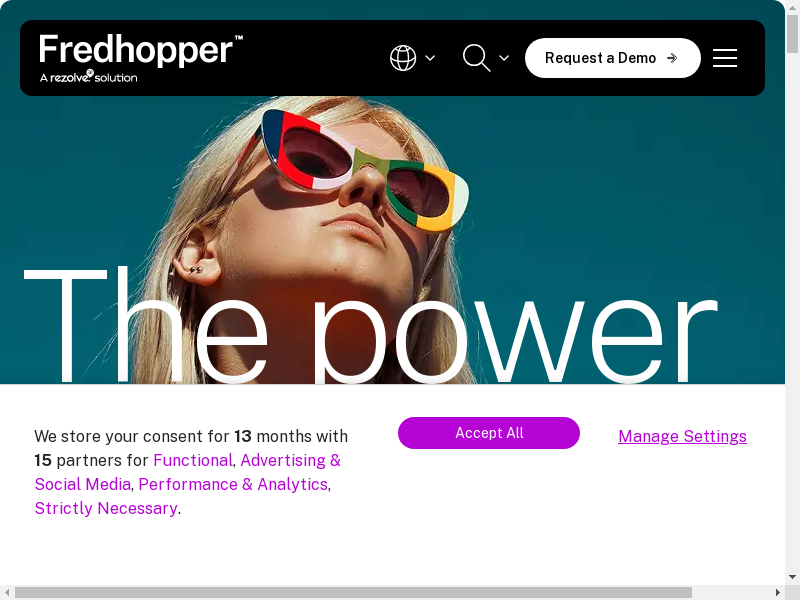Open the hamburger menu icon
Screen dimensions: 800x600
(724, 58)
